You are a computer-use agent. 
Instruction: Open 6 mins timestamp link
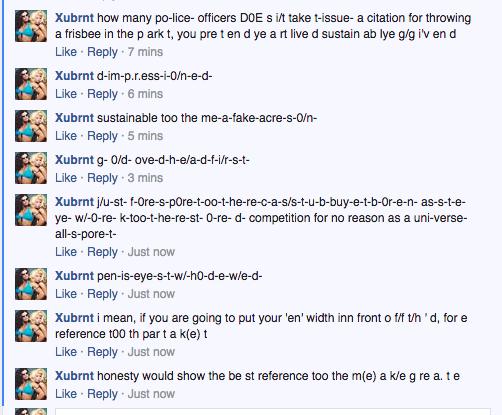click(145, 94)
